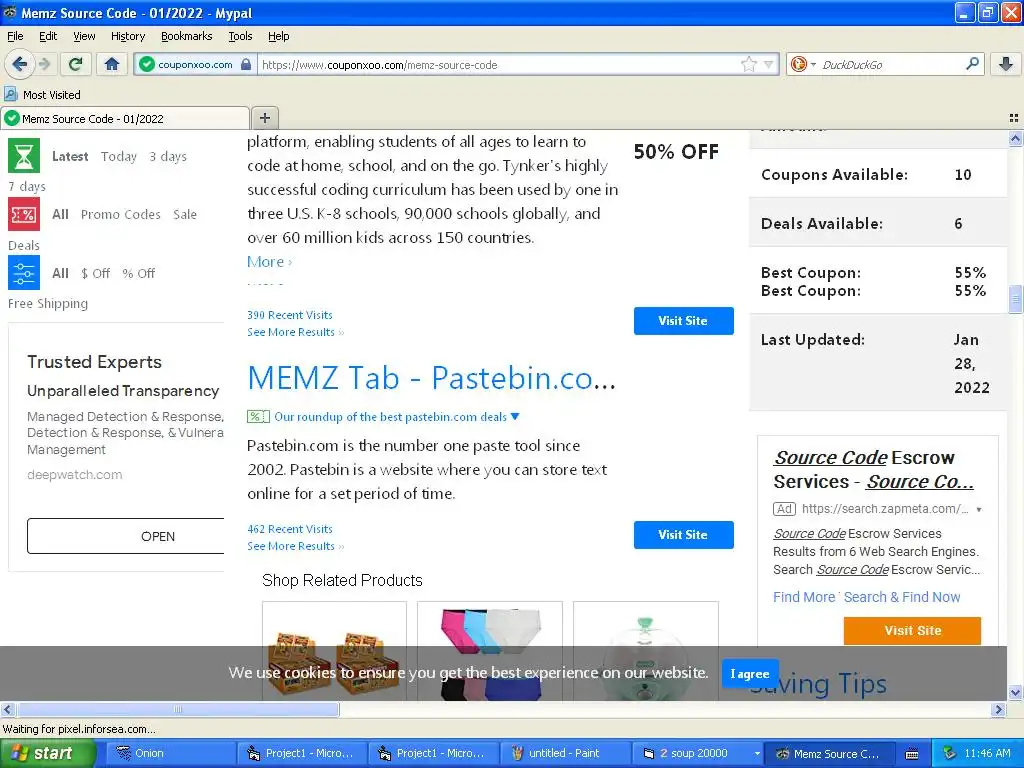Screen dimensions: 1024x768
Task: Click Visit Site for the 50% OFF listing
Action: (x=683, y=321)
